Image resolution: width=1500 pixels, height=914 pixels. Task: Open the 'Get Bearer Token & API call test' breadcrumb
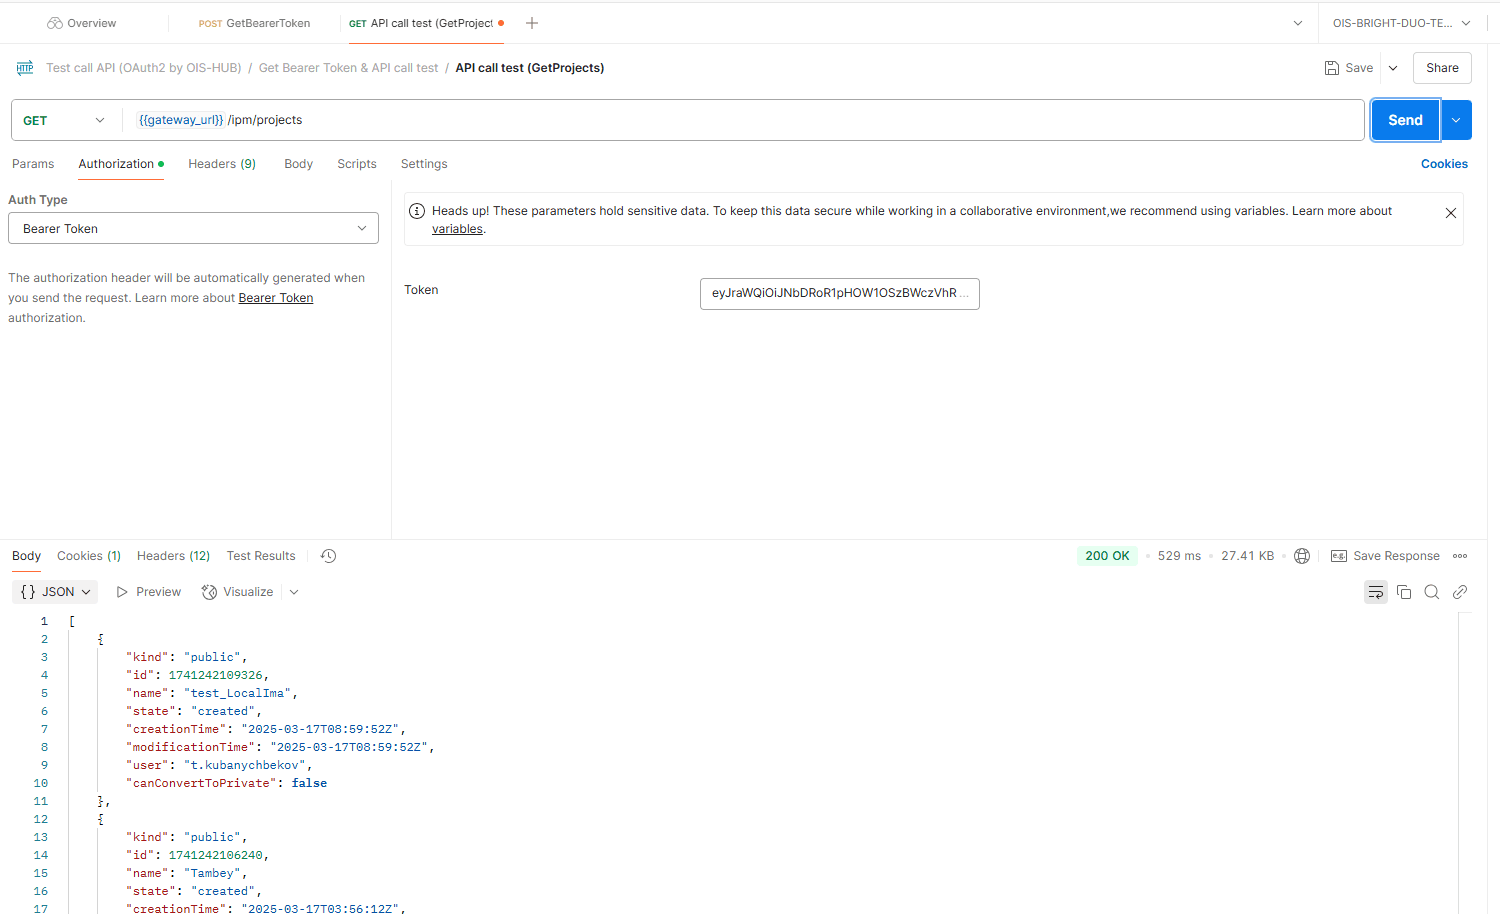pyautogui.click(x=348, y=68)
